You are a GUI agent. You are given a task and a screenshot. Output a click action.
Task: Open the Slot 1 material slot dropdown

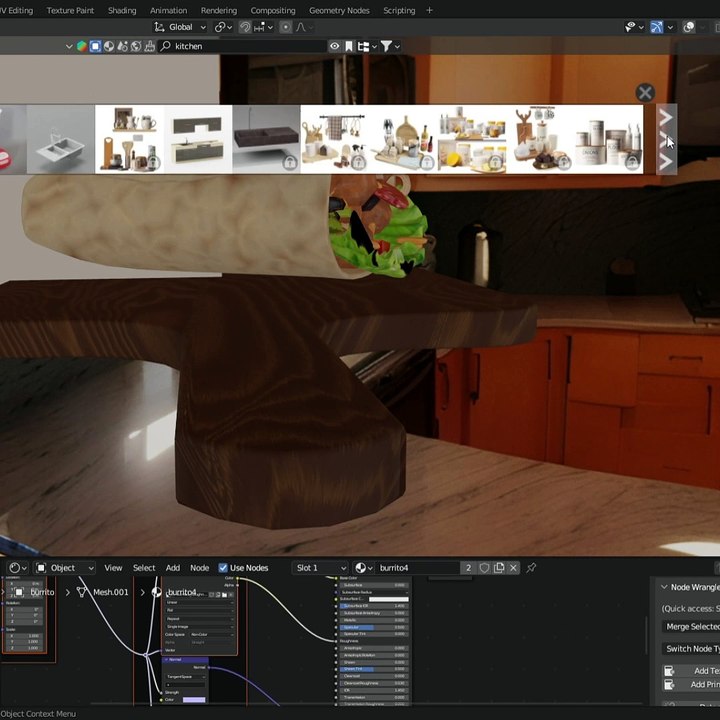click(320, 568)
